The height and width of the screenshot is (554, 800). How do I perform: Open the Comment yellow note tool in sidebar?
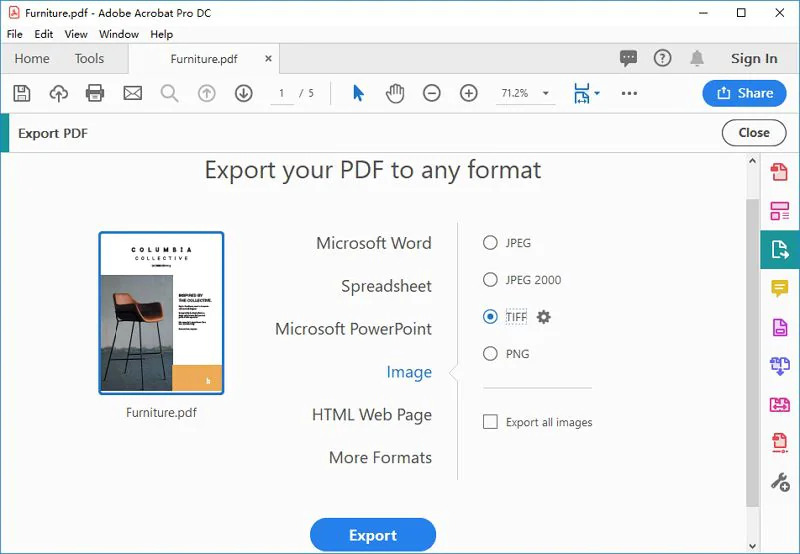(x=779, y=288)
